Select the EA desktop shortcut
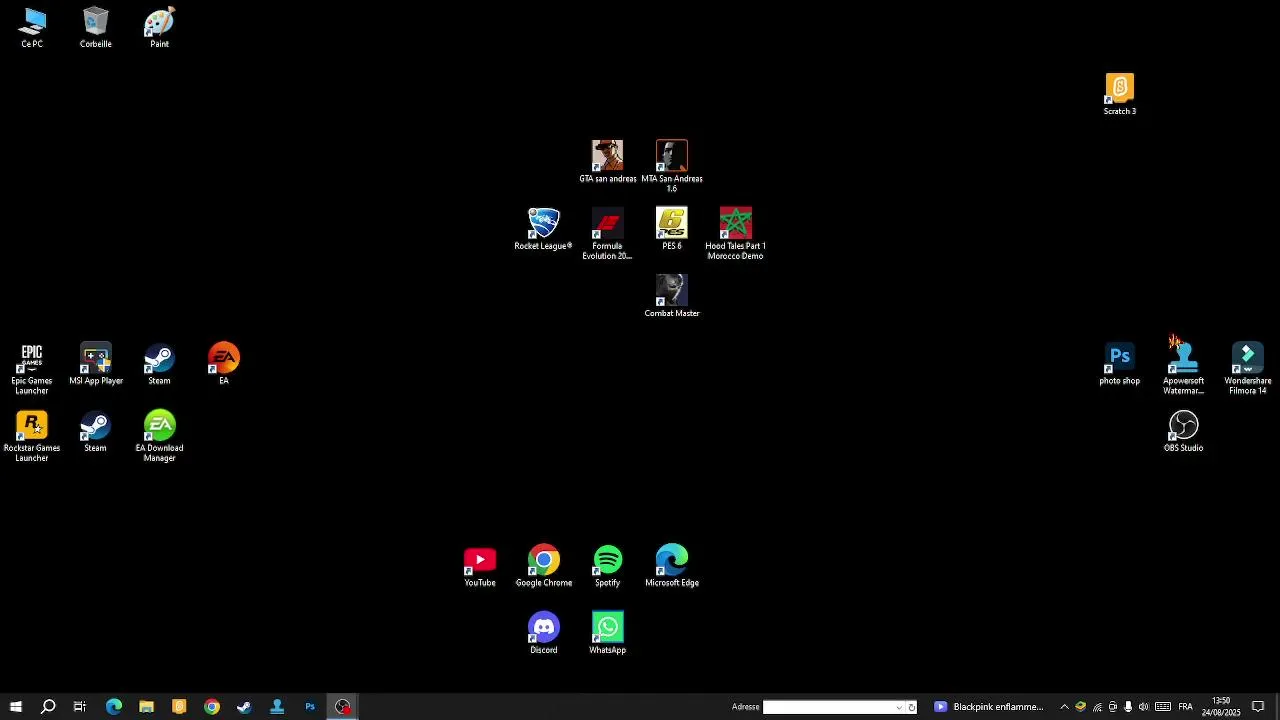 (x=224, y=364)
